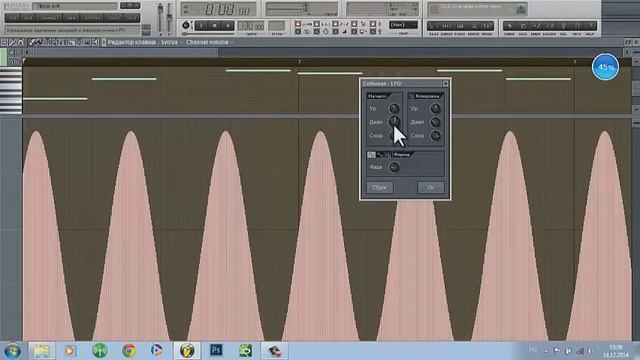Click the Render shortcut icon

tap(536, 27)
